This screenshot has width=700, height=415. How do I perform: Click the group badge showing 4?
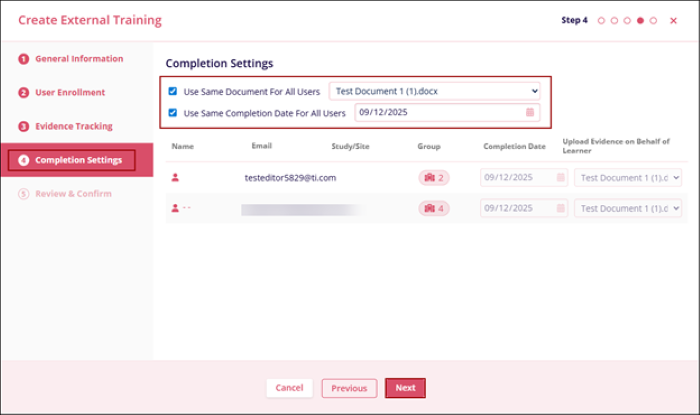click(433, 208)
